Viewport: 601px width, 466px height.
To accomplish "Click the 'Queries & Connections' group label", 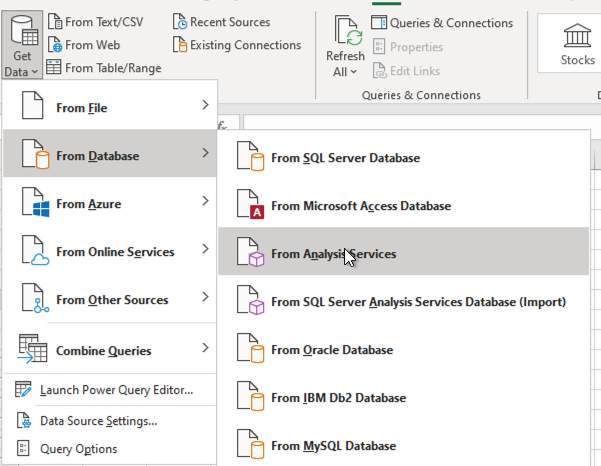I will point(421,95).
